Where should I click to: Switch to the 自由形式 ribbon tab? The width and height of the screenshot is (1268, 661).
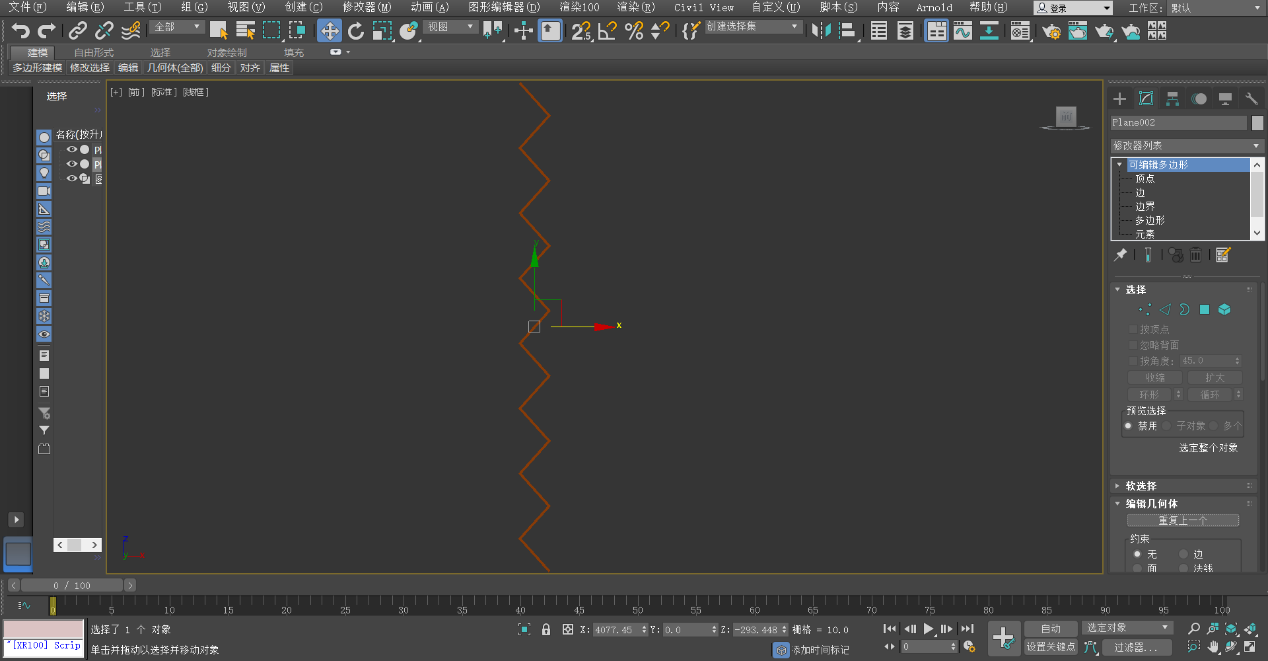[94, 52]
